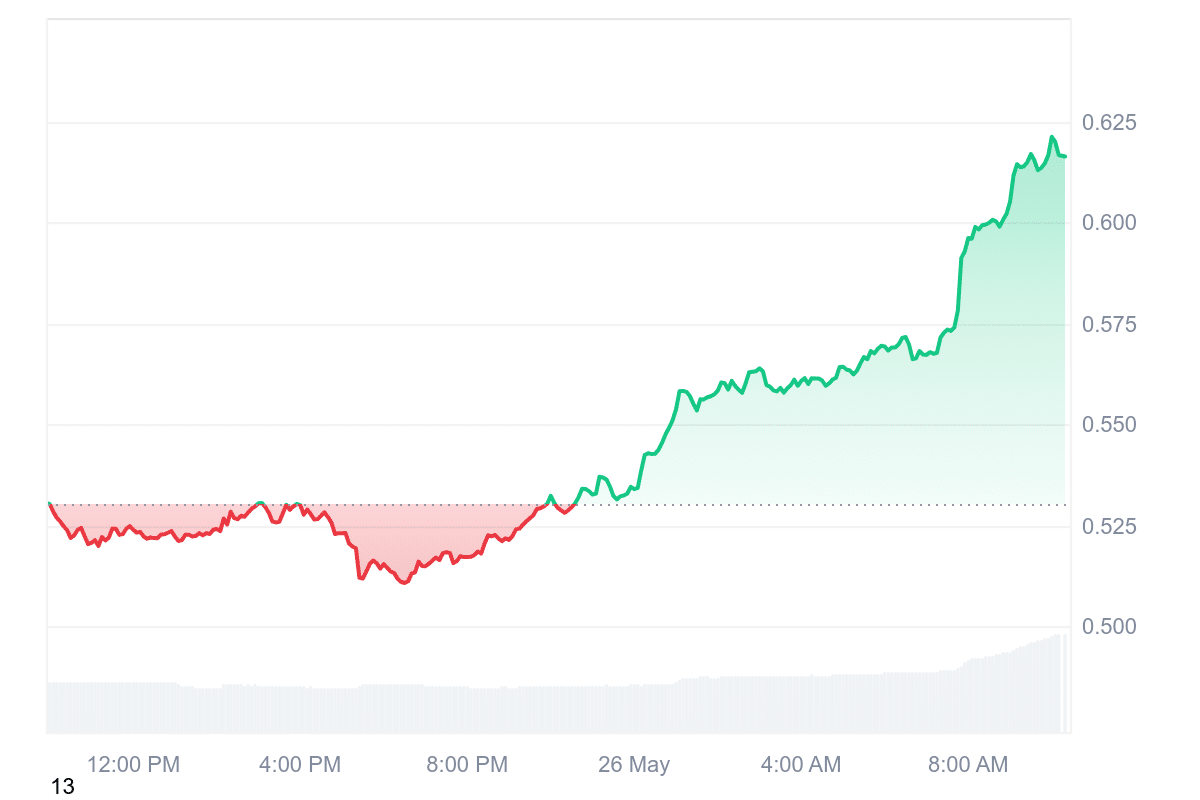The height and width of the screenshot is (800, 1200).
Task: Select the 8:00 PM time axis label
Action: point(467,765)
